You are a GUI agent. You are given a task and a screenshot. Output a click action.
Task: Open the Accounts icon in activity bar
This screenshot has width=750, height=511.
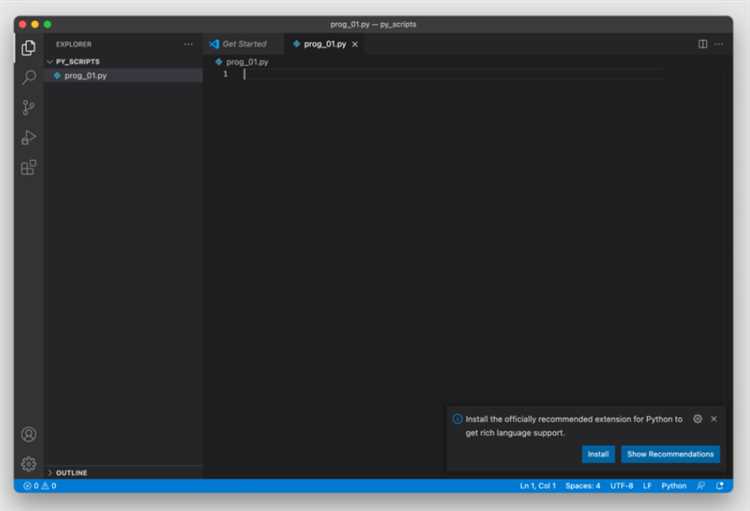(29, 434)
